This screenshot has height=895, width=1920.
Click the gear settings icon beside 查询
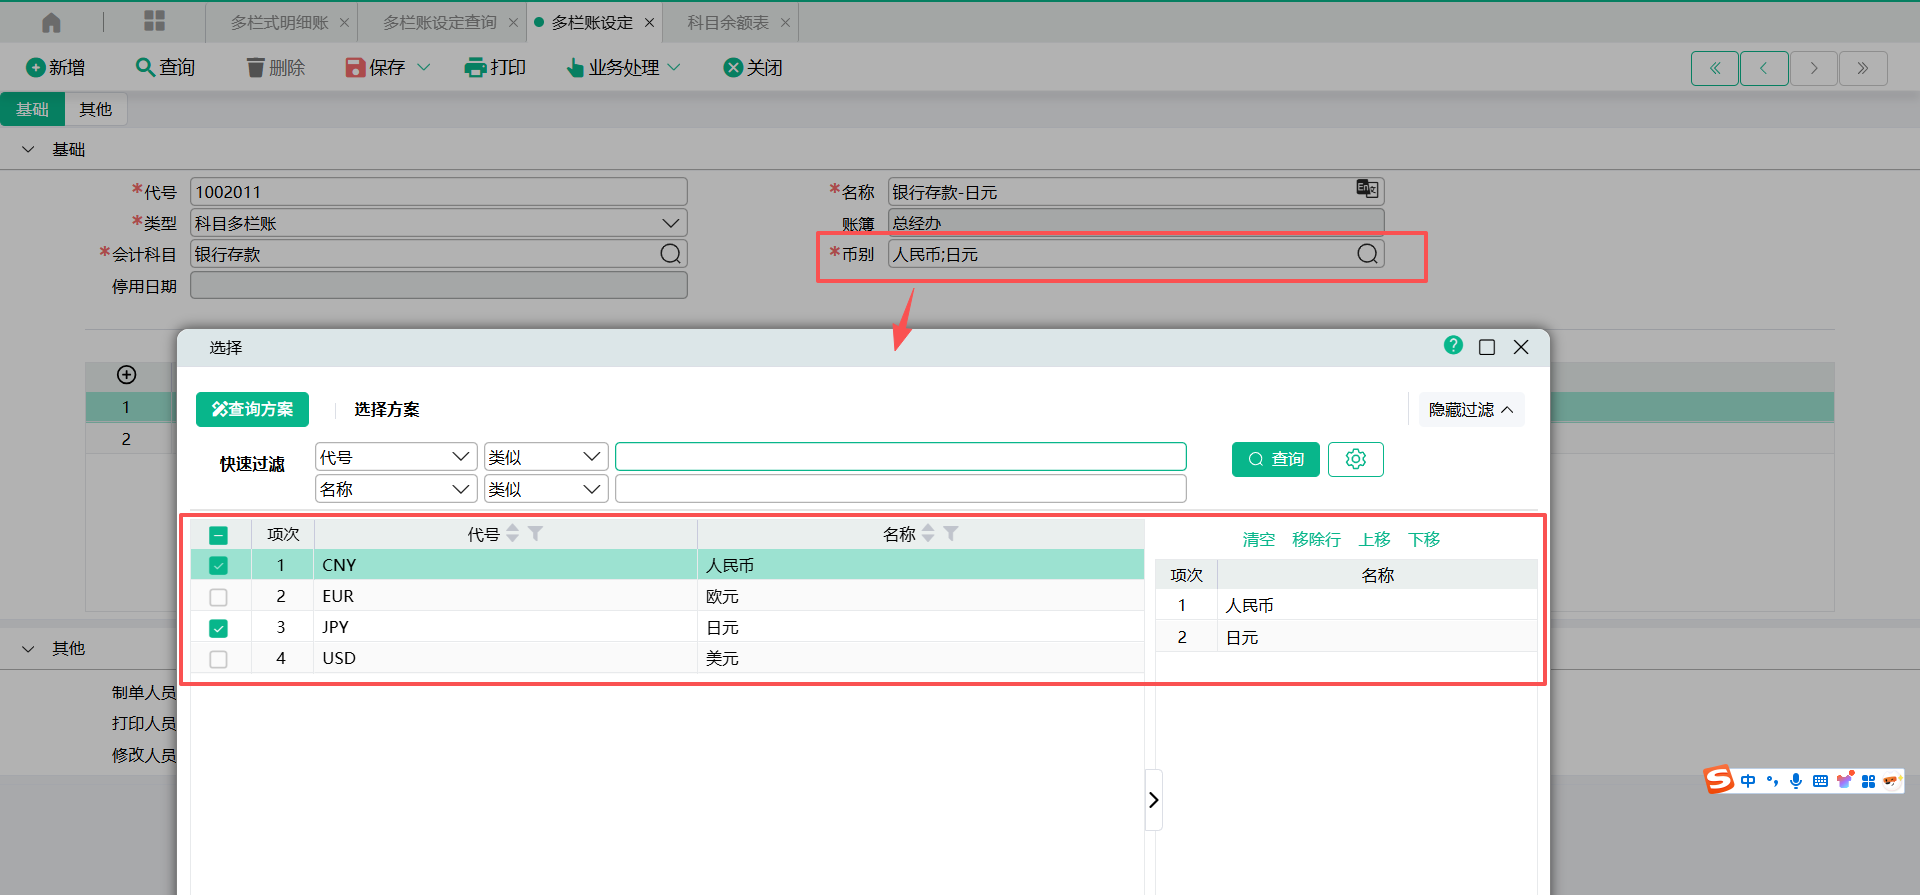(1355, 459)
